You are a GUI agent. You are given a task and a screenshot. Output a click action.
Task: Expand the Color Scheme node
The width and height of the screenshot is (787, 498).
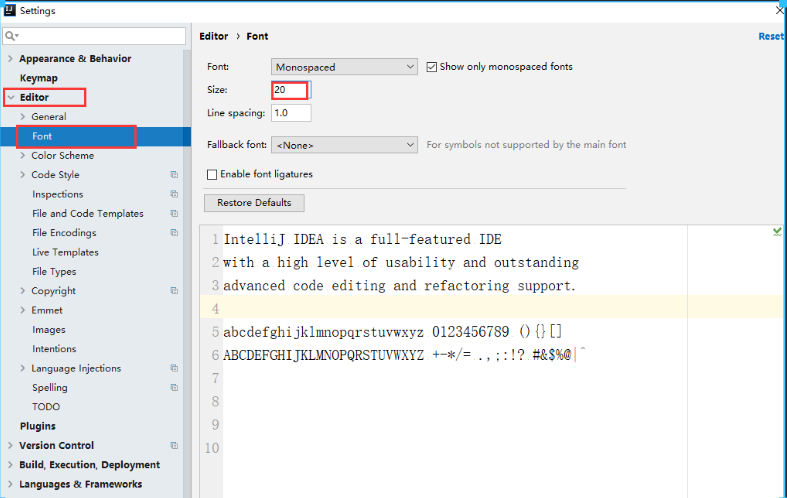(22, 156)
